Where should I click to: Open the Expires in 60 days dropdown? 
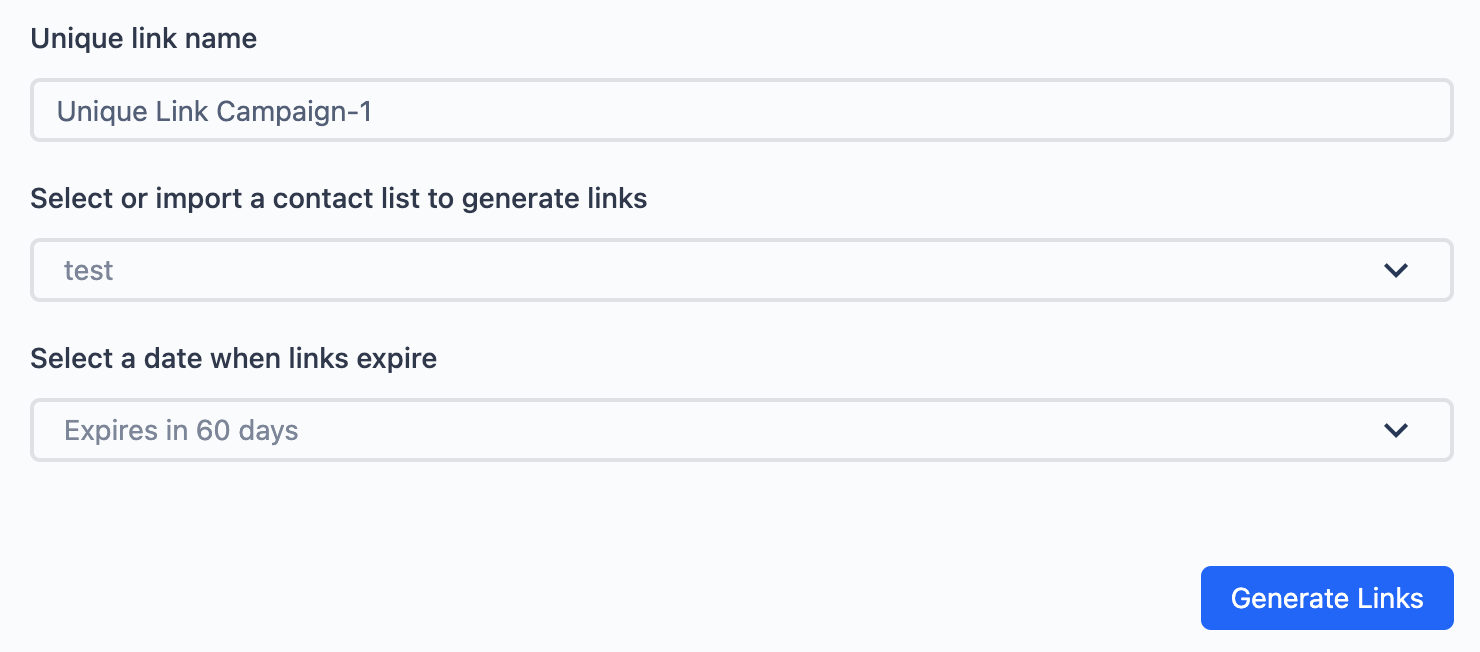(741, 430)
